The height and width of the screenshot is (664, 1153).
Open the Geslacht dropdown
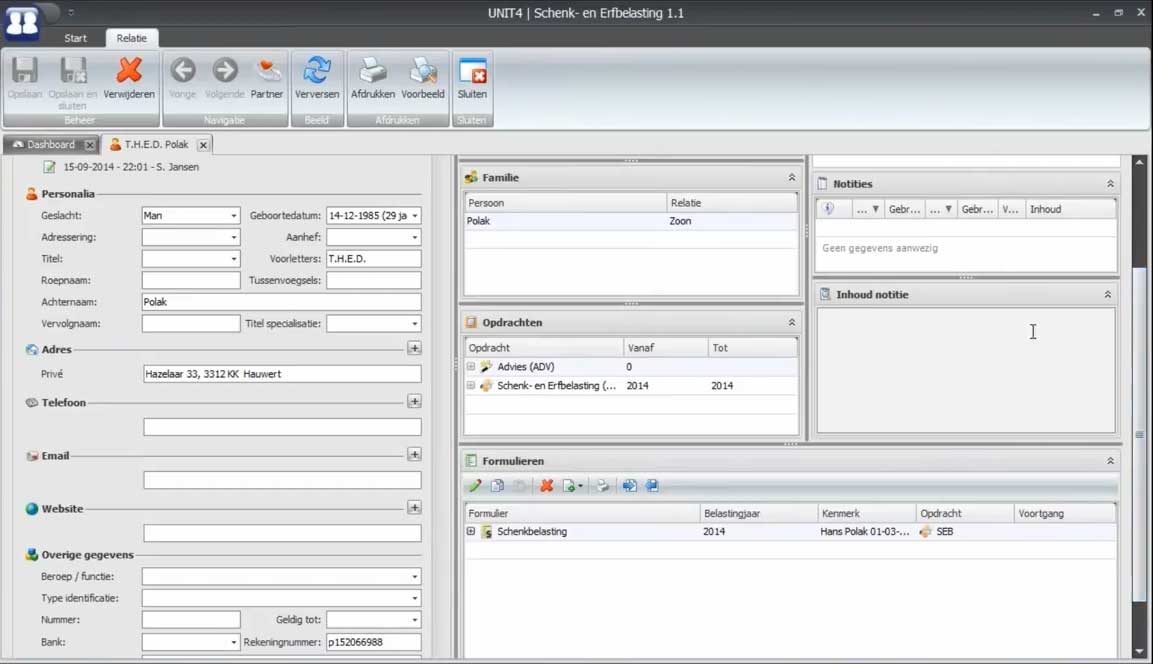(234, 215)
